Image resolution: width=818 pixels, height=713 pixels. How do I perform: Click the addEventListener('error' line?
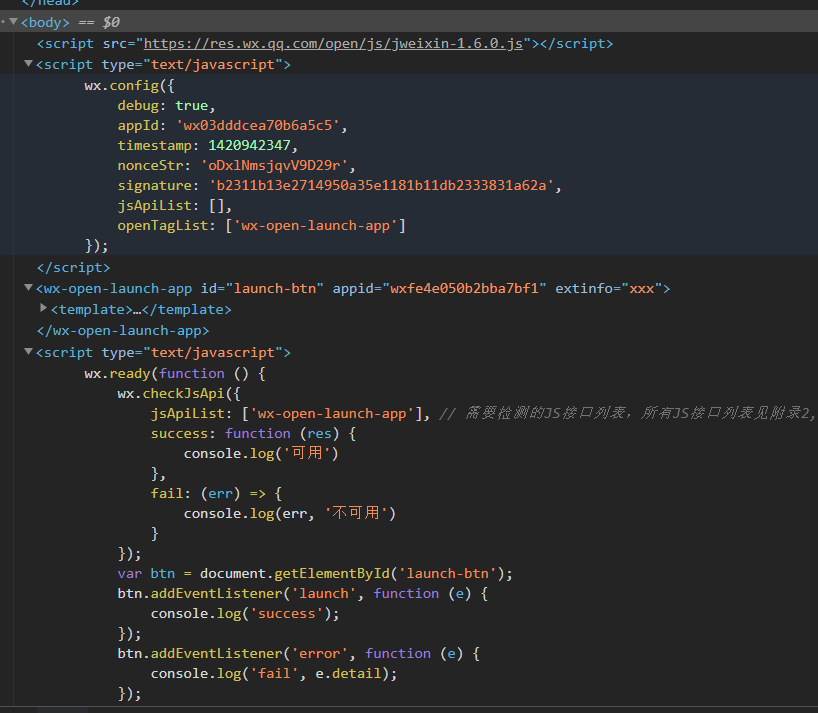[298, 654]
